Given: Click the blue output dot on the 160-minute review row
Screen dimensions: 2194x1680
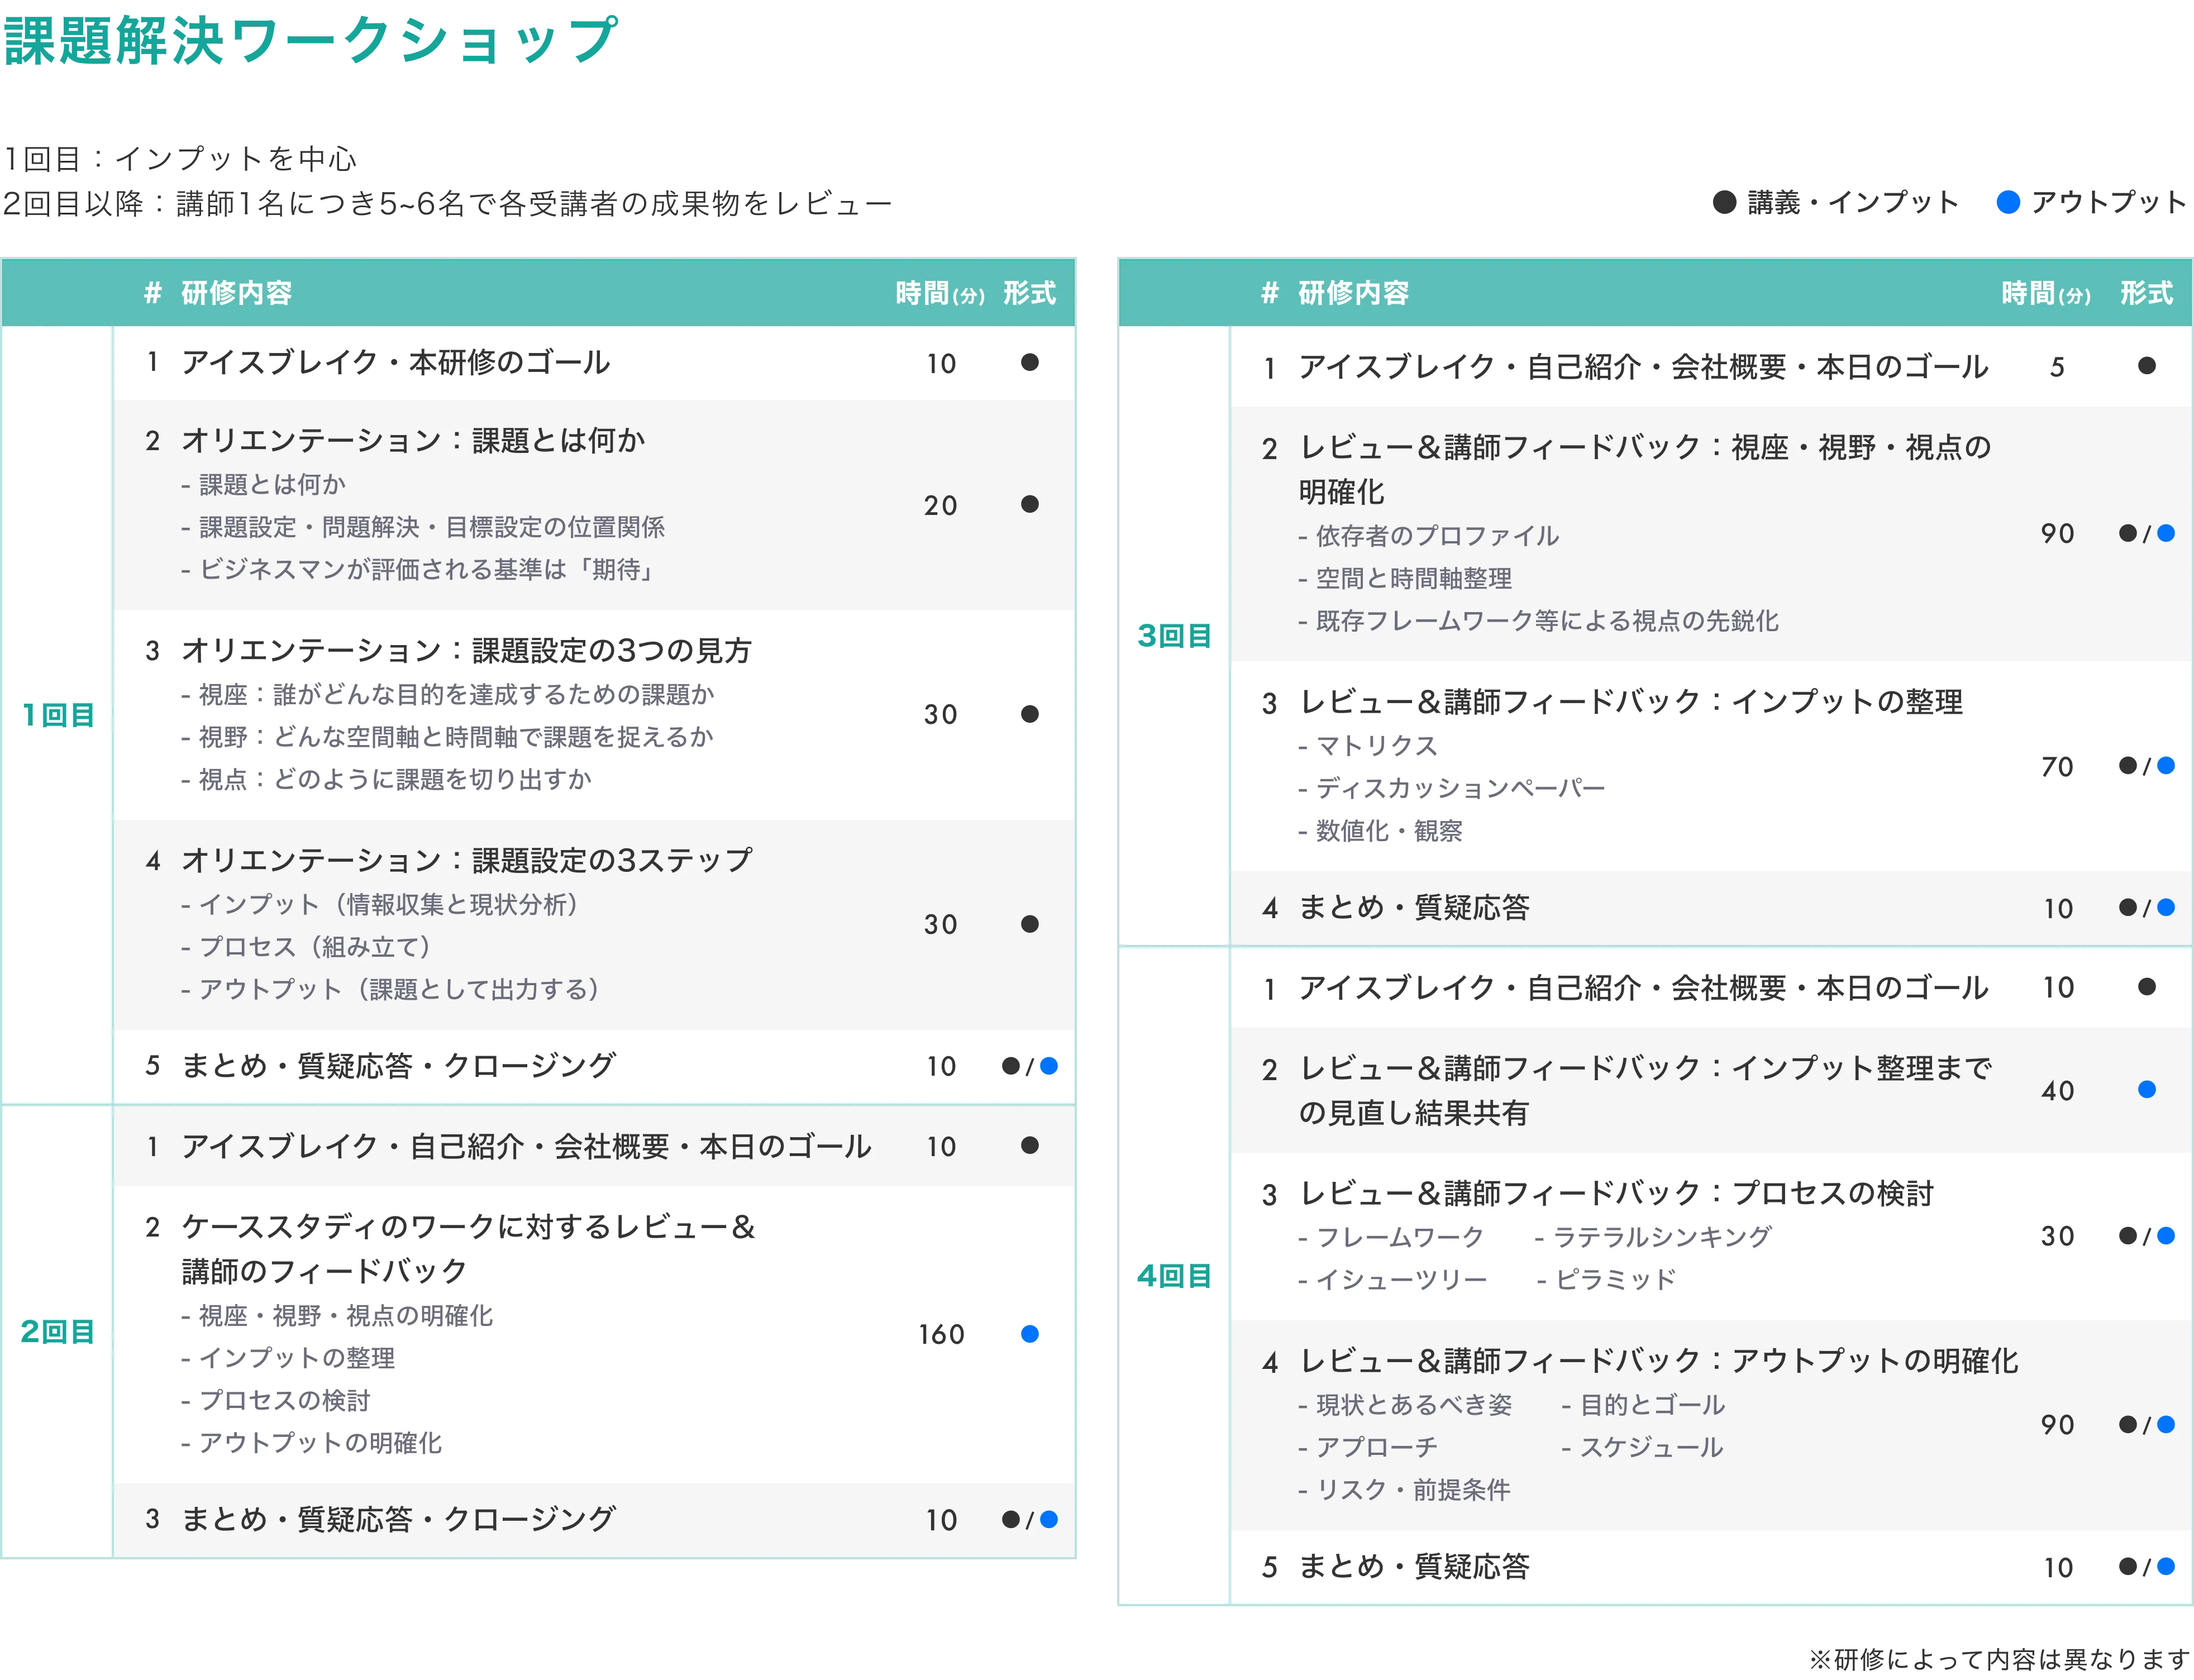Looking at the screenshot, I should 1030,1334.
